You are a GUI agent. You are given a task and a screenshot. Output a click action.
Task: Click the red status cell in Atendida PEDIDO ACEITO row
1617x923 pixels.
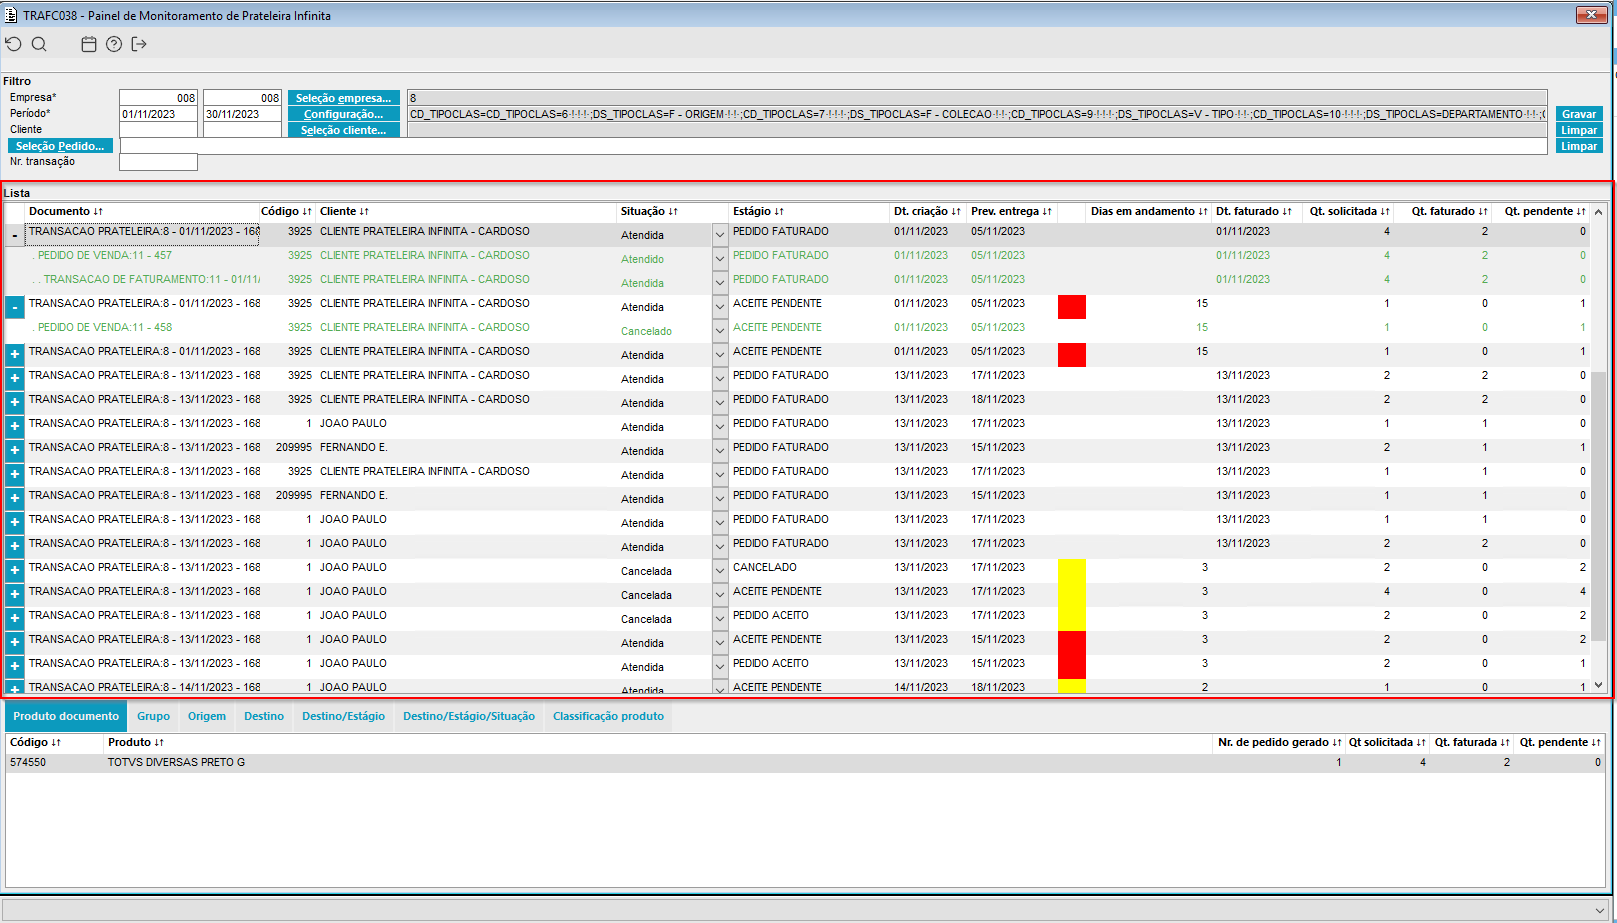click(1072, 667)
